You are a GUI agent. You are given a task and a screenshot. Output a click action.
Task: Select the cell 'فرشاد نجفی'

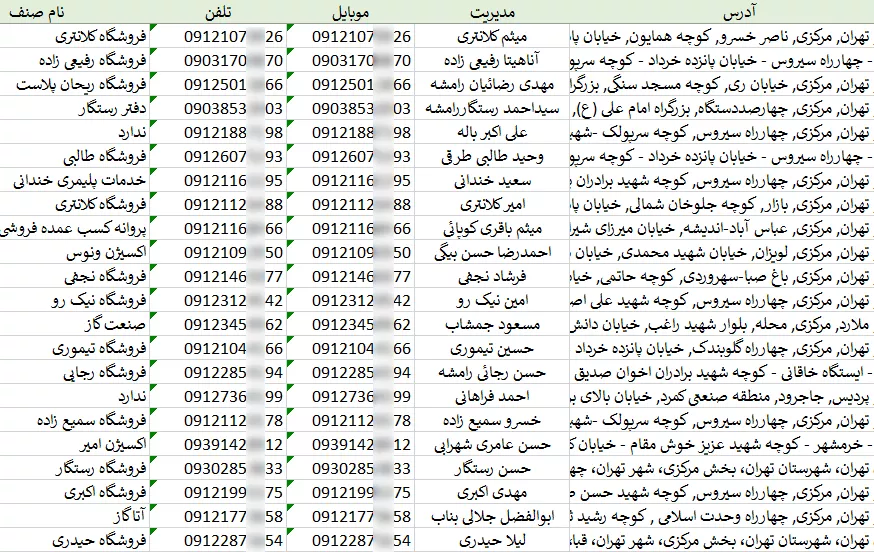click(492, 276)
